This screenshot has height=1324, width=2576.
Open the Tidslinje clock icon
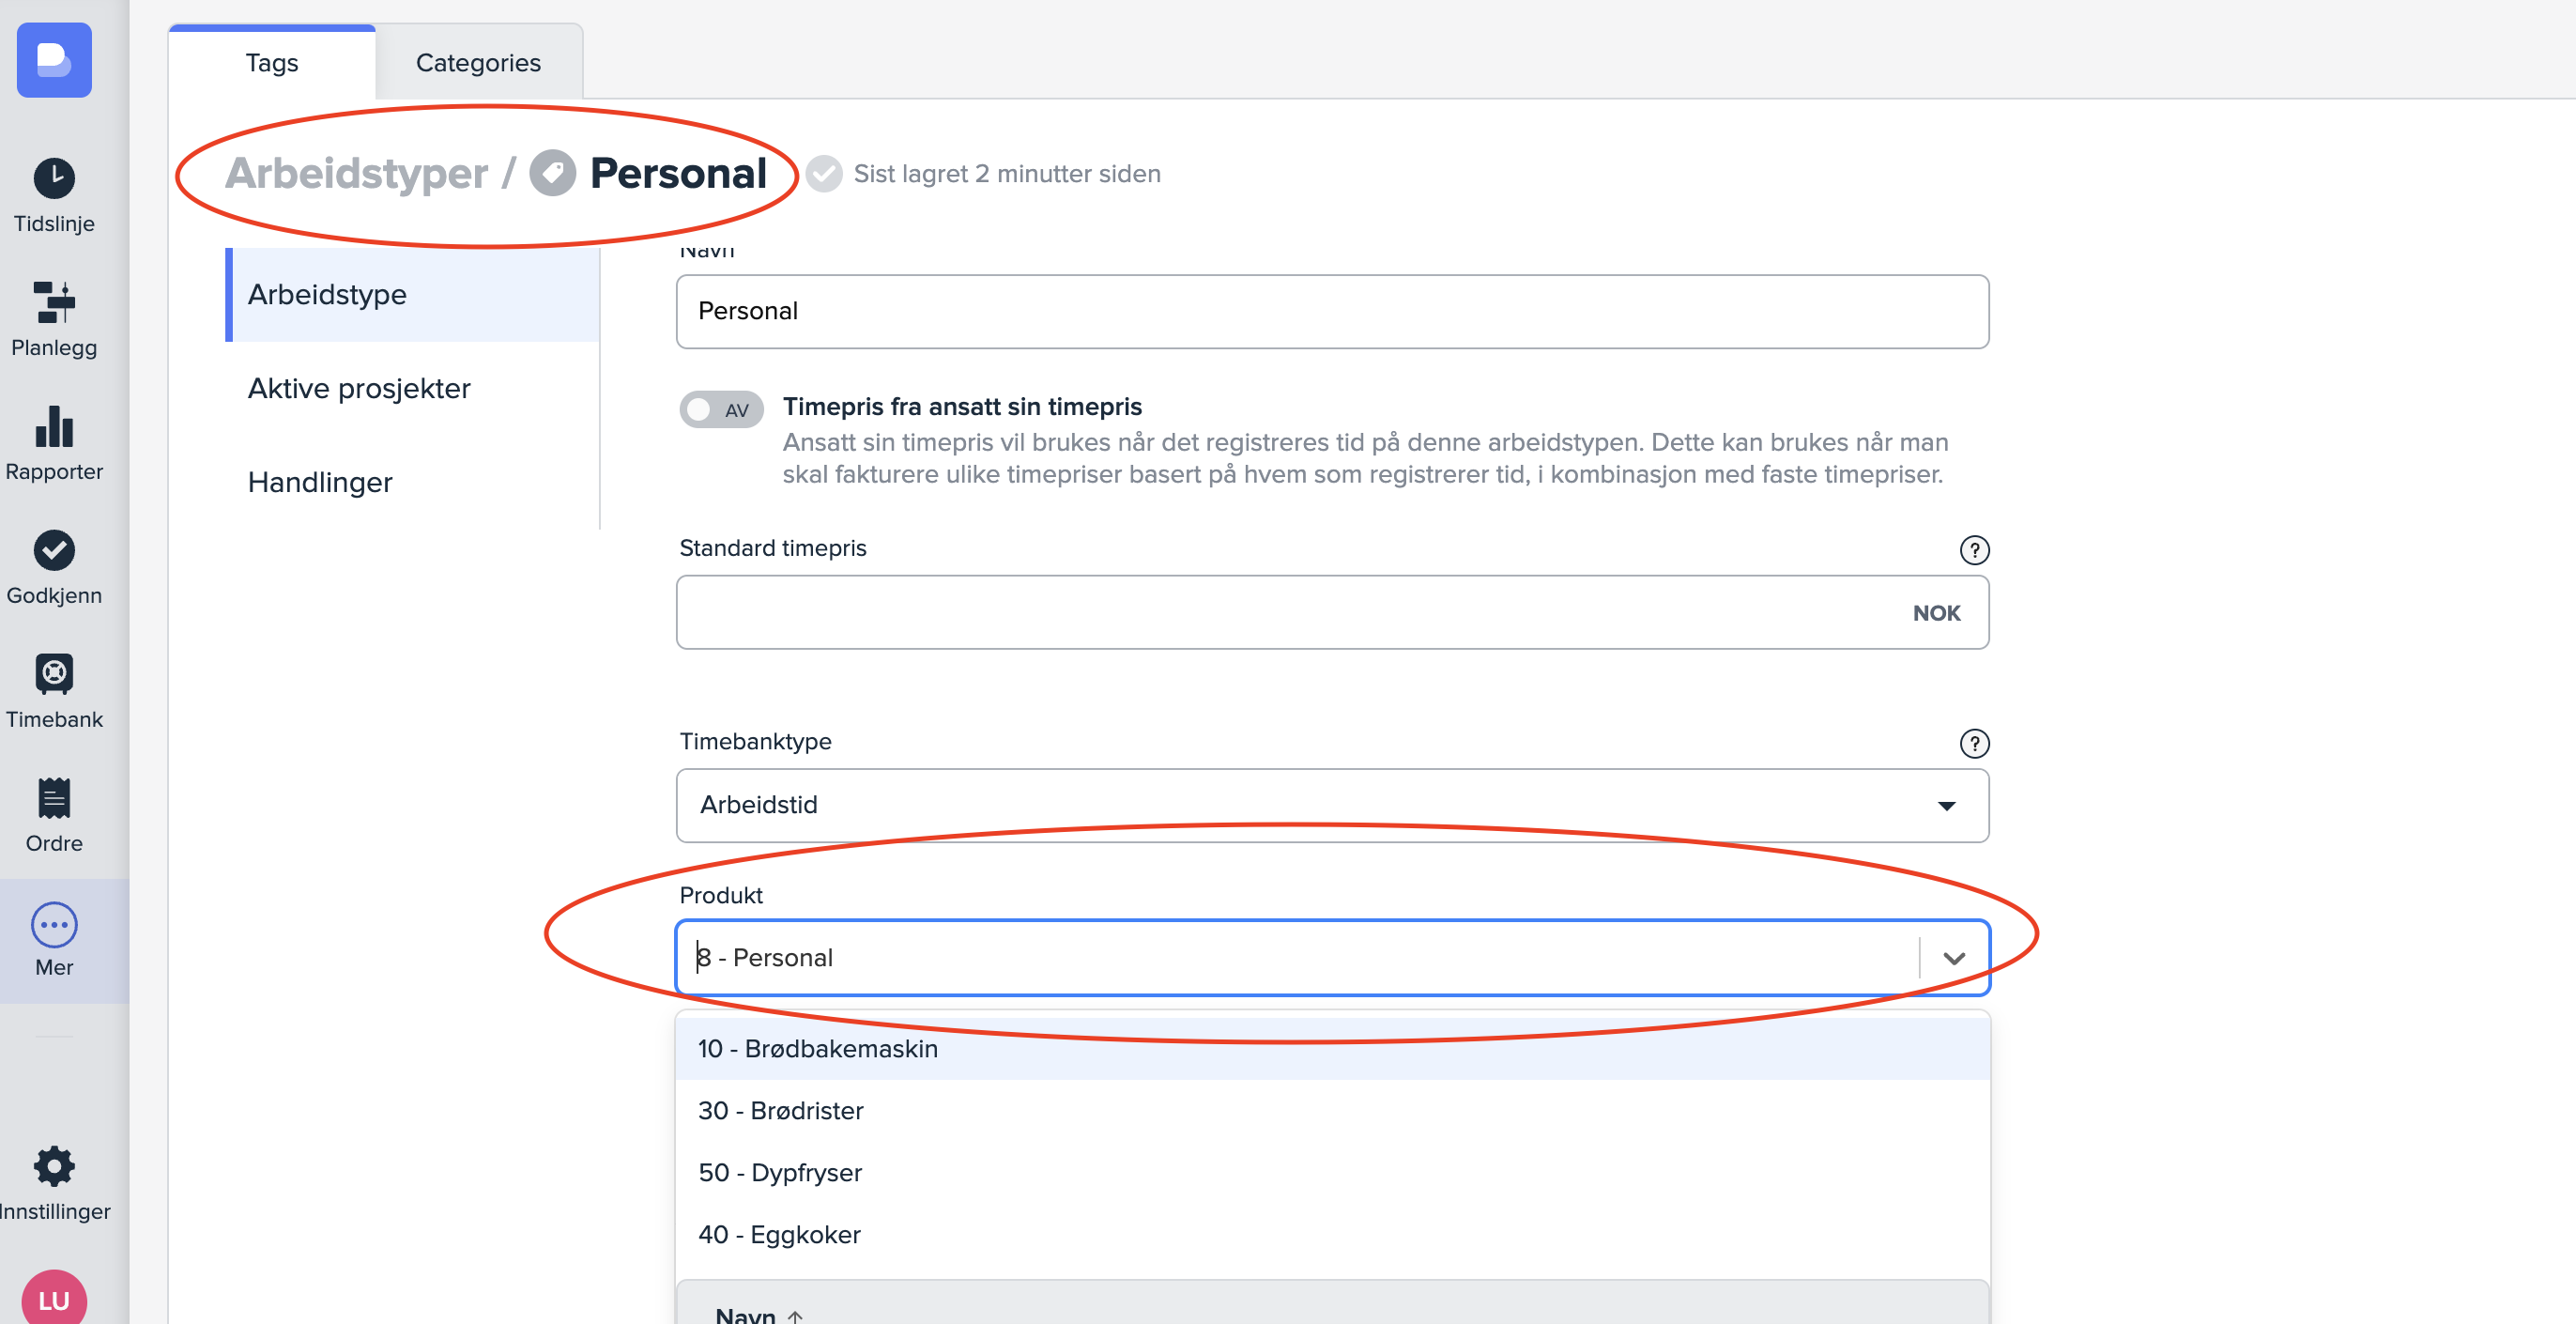(x=54, y=179)
